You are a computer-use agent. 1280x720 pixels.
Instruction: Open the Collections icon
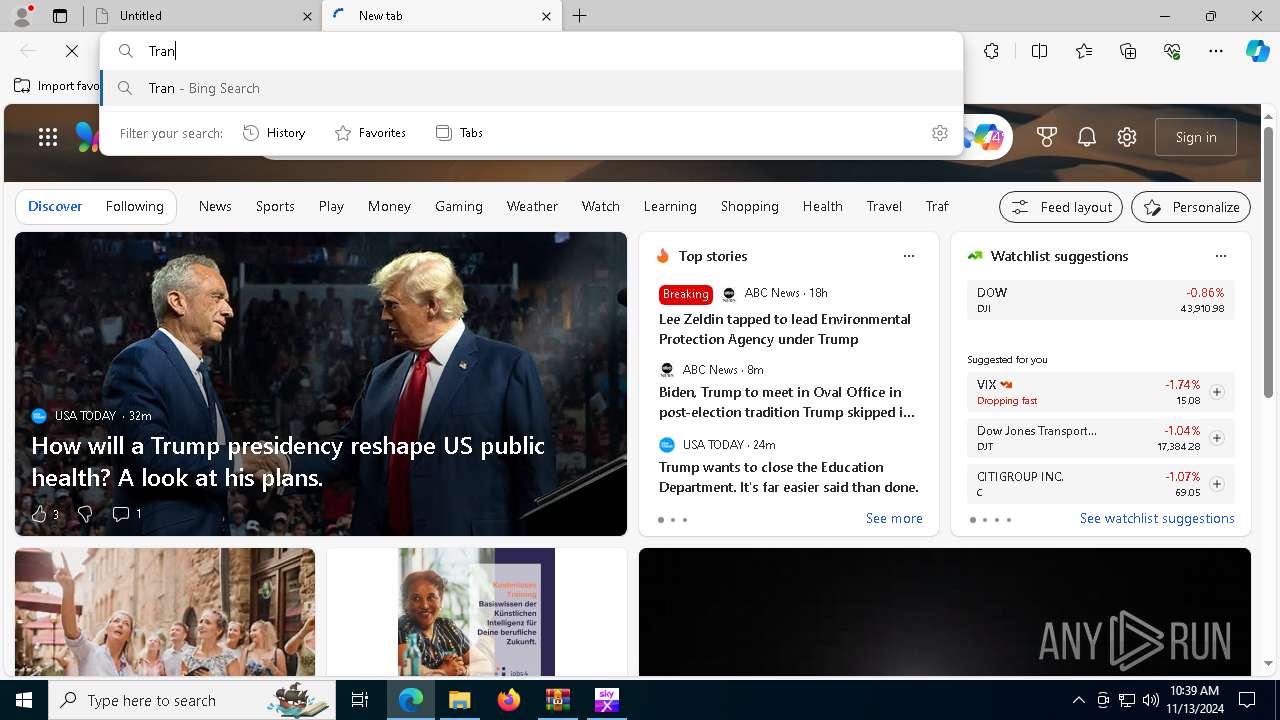pos(1128,51)
